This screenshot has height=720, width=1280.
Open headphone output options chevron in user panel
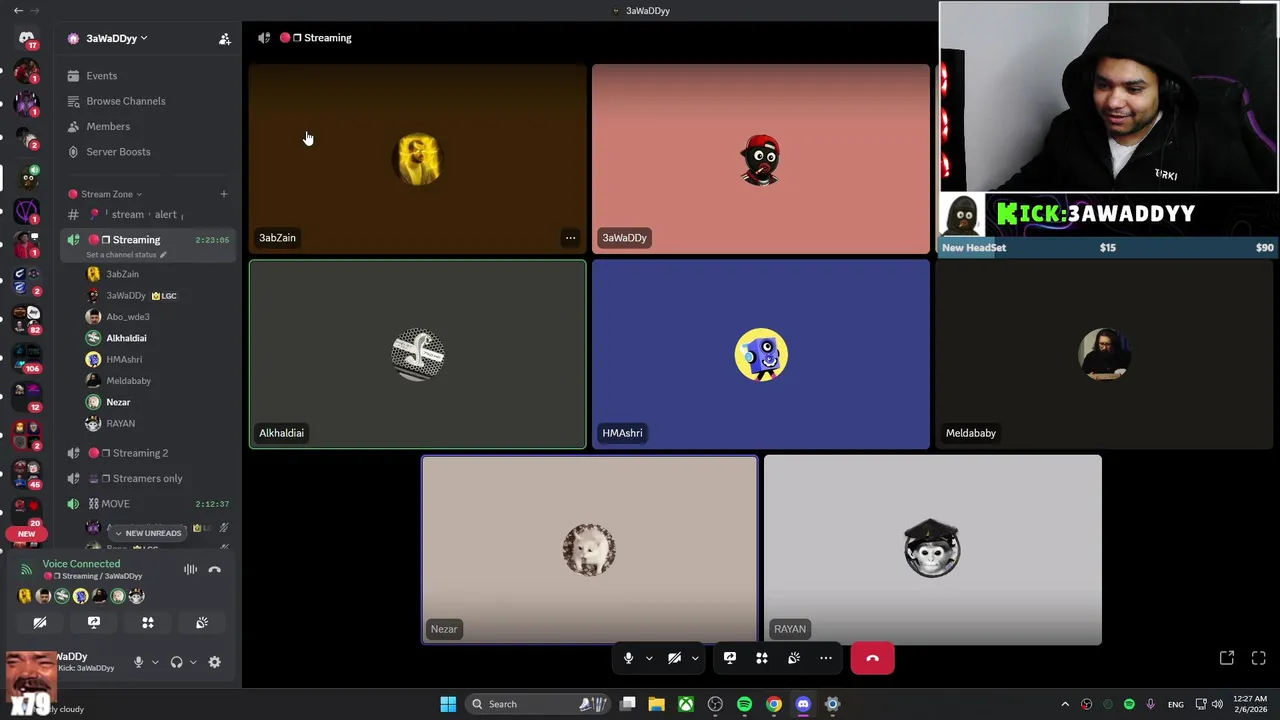tap(193, 662)
